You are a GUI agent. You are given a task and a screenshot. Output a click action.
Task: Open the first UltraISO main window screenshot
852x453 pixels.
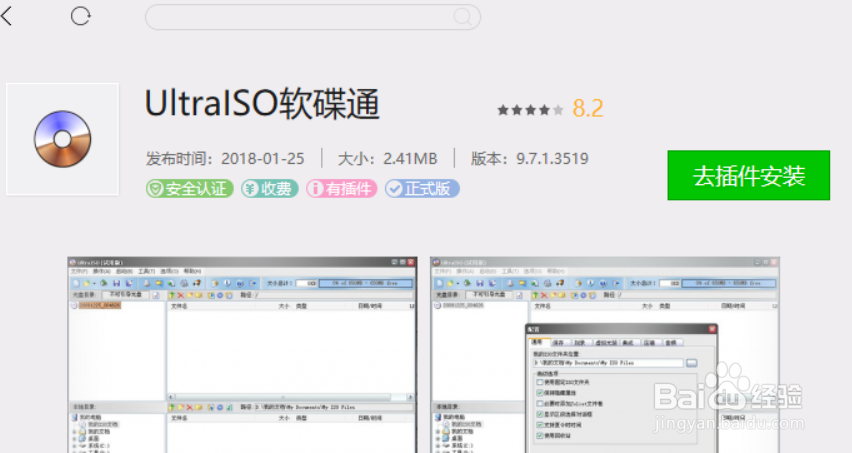point(242,355)
